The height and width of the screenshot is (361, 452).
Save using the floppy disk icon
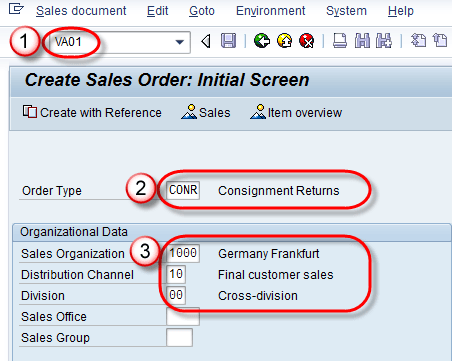229,41
